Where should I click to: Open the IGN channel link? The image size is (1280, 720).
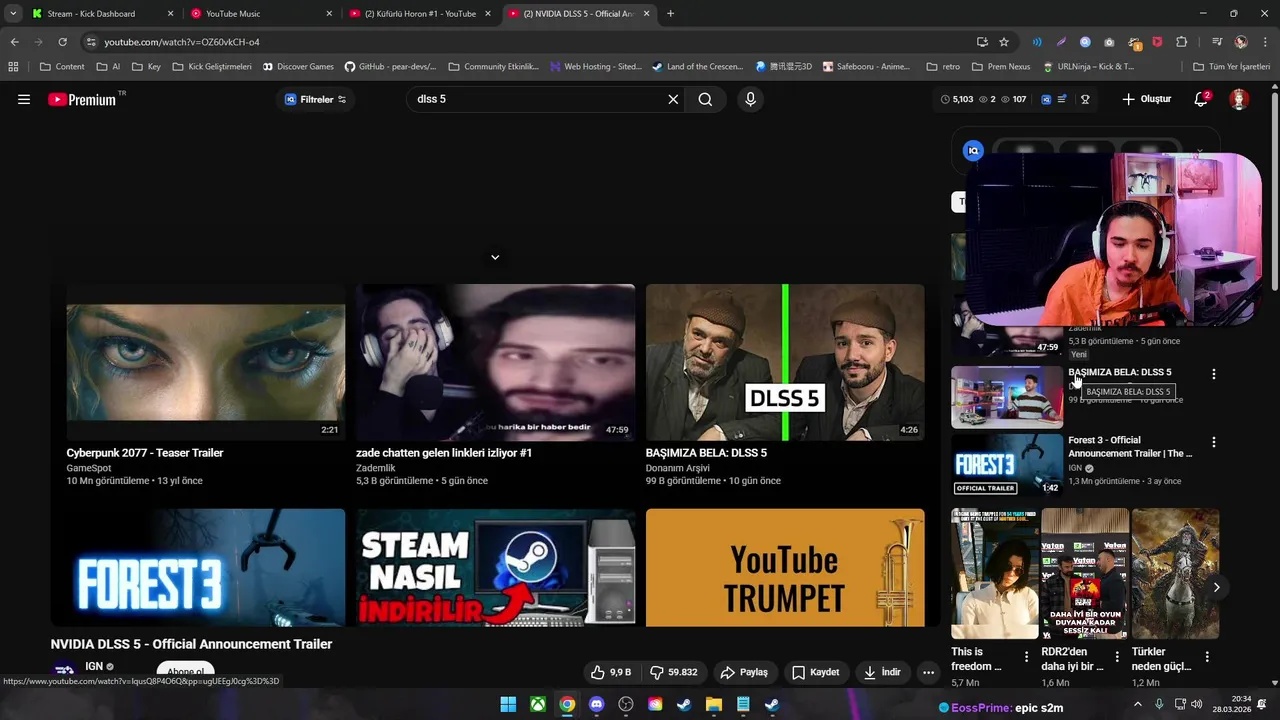pos(94,666)
